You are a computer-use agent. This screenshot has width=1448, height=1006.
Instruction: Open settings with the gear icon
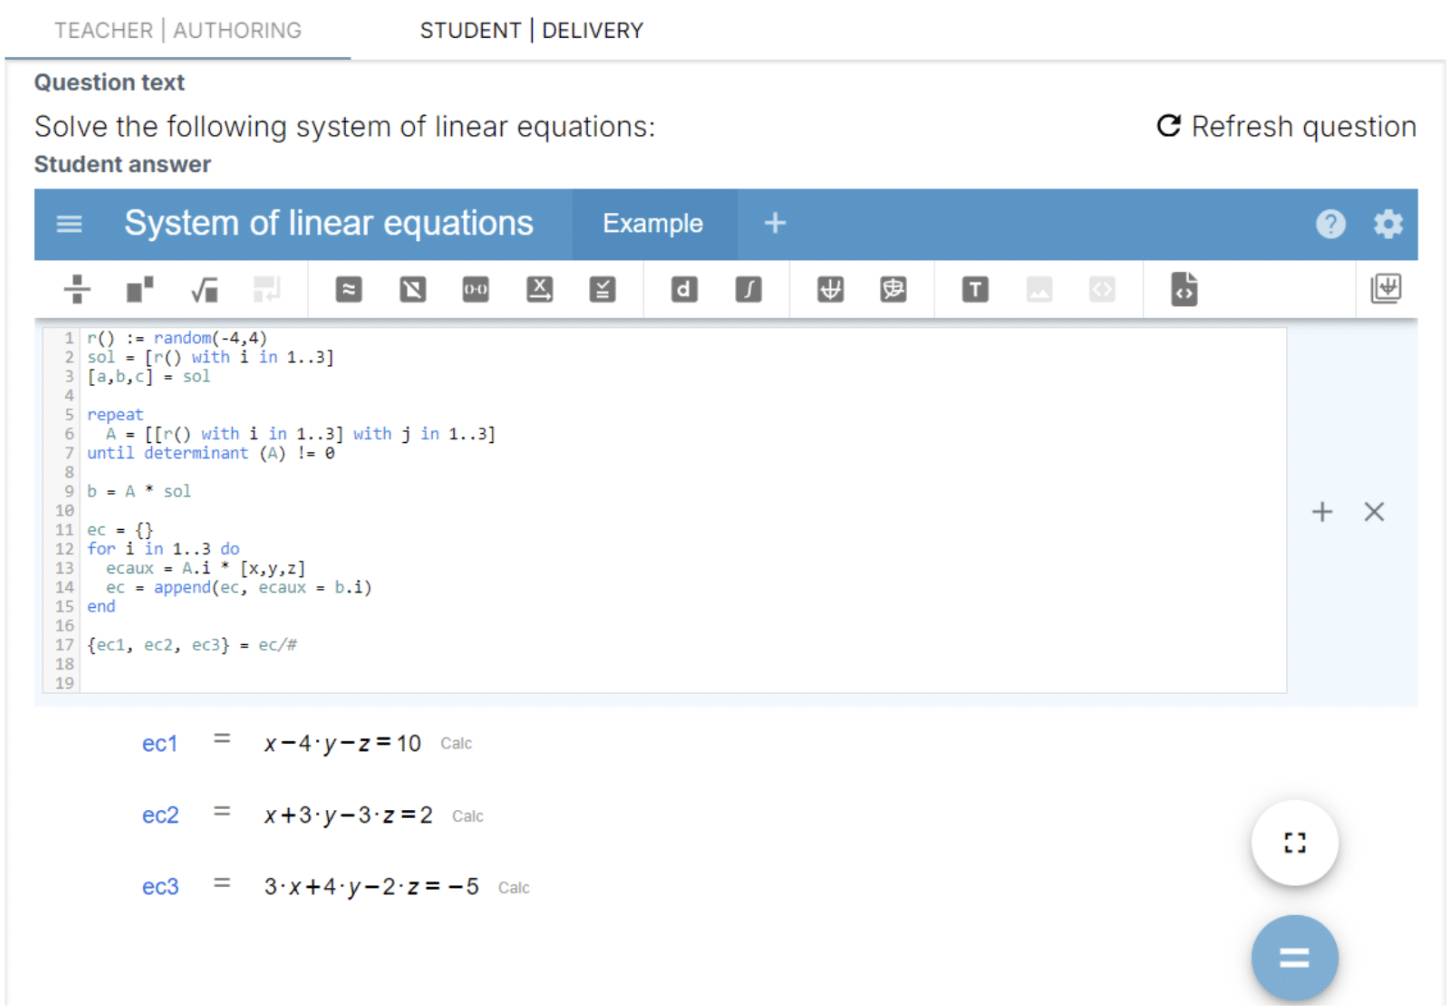pos(1388,224)
